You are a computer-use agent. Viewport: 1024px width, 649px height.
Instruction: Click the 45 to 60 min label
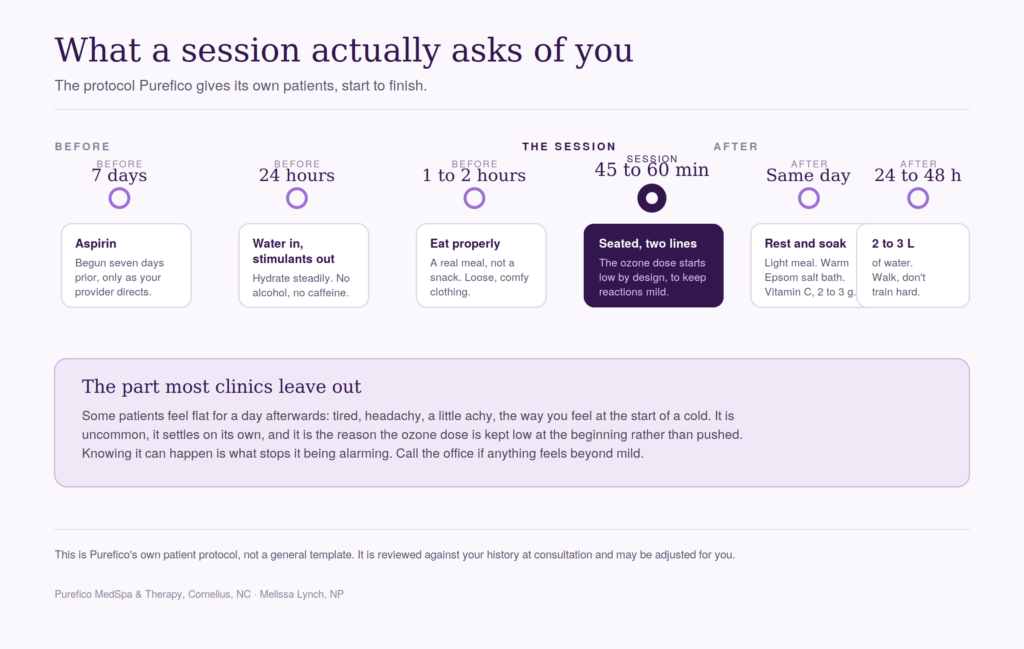point(652,170)
